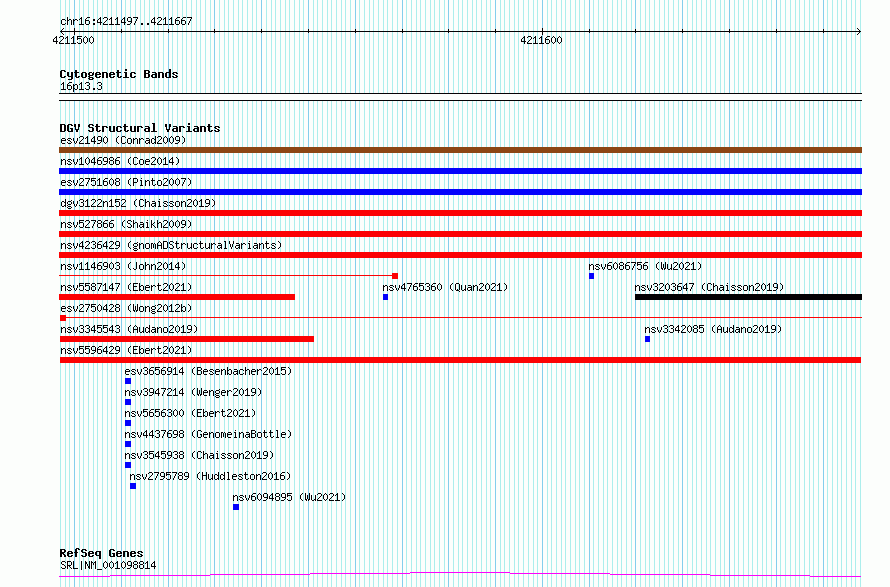Click the esv2750428 (Wong2012b) label
This screenshot has height=587, width=890.
tap(127, 308)
